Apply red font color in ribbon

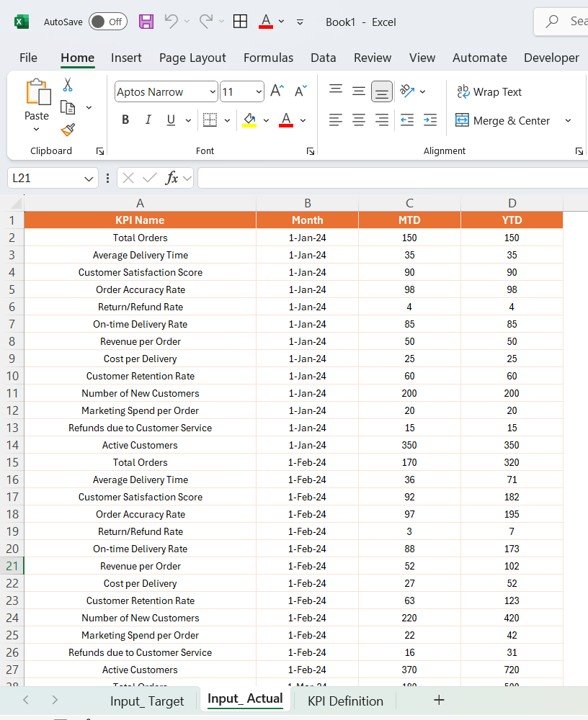point(286,120)
